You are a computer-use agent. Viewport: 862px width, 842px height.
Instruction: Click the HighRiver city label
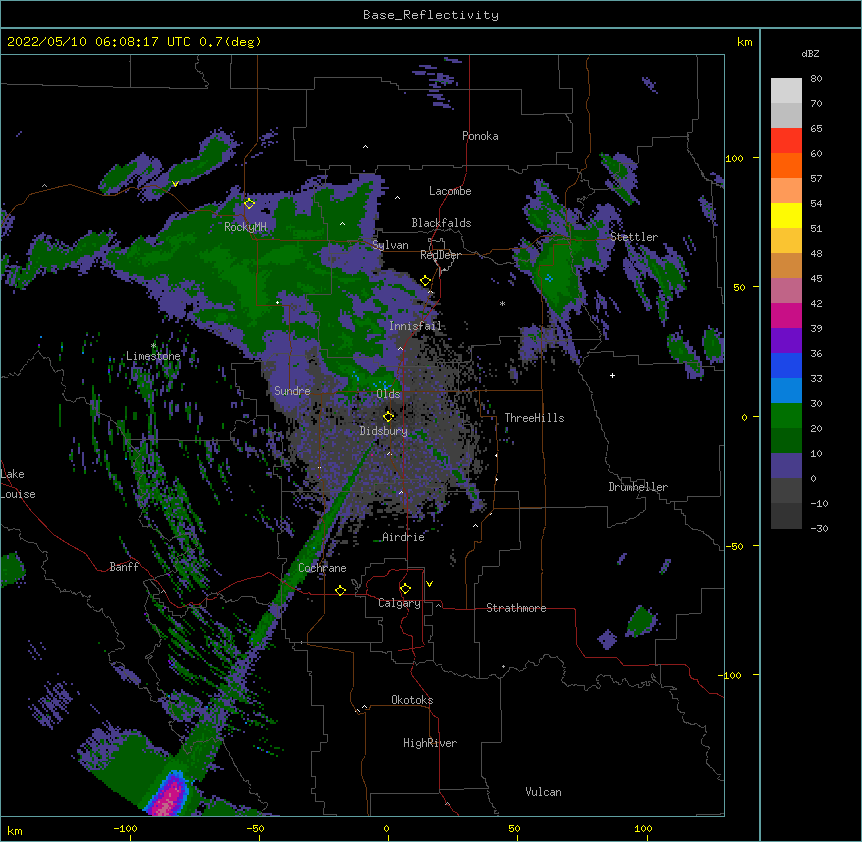430,743
